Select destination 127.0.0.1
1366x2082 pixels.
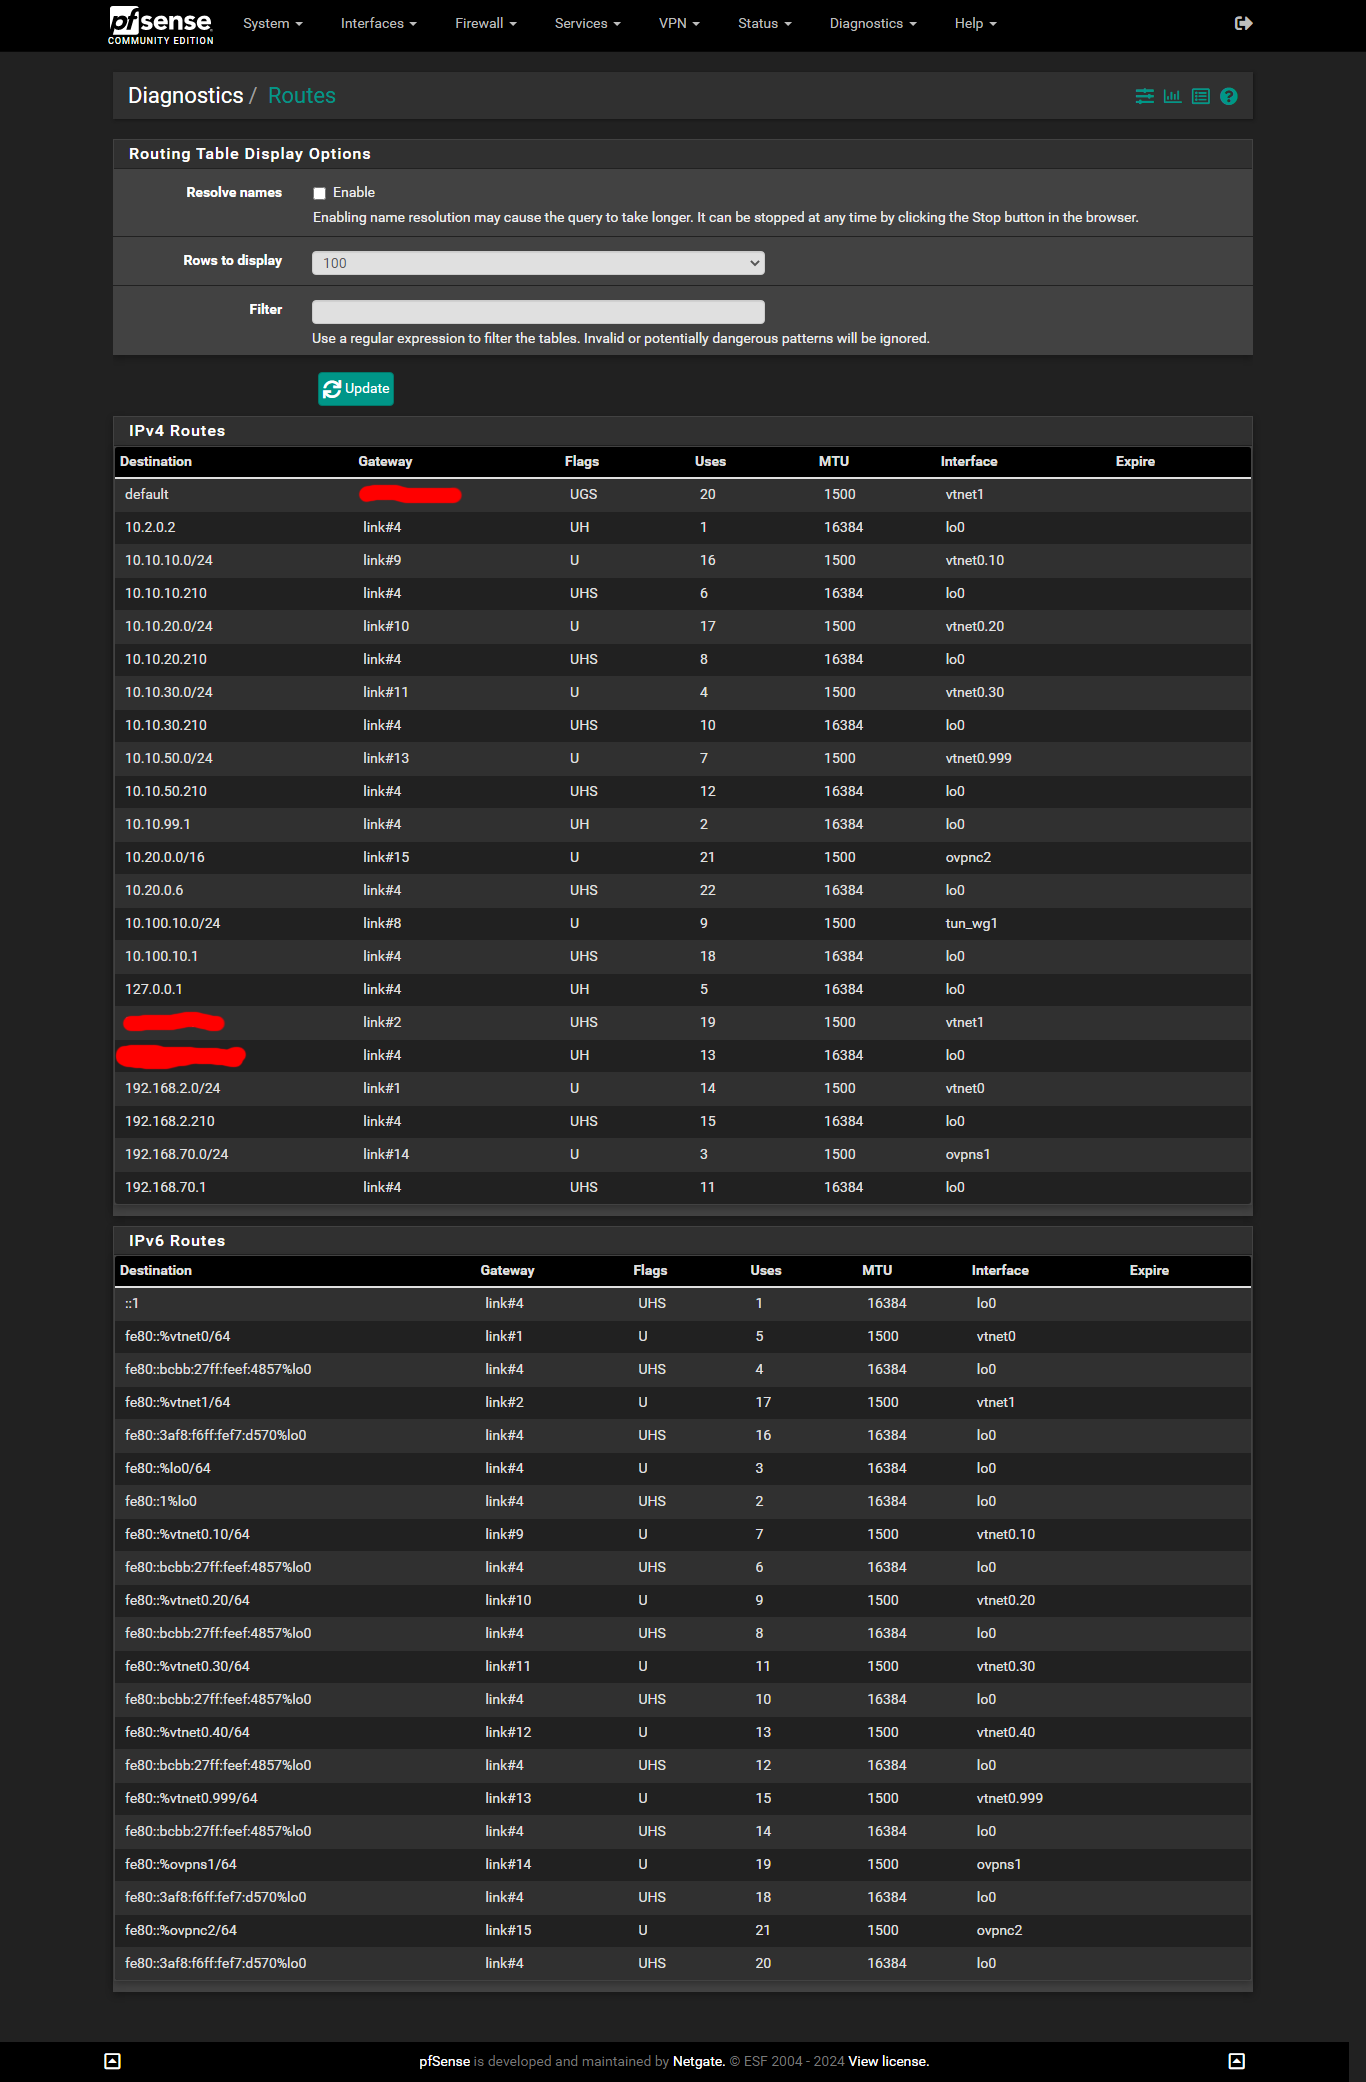click(x=154, y=989)
